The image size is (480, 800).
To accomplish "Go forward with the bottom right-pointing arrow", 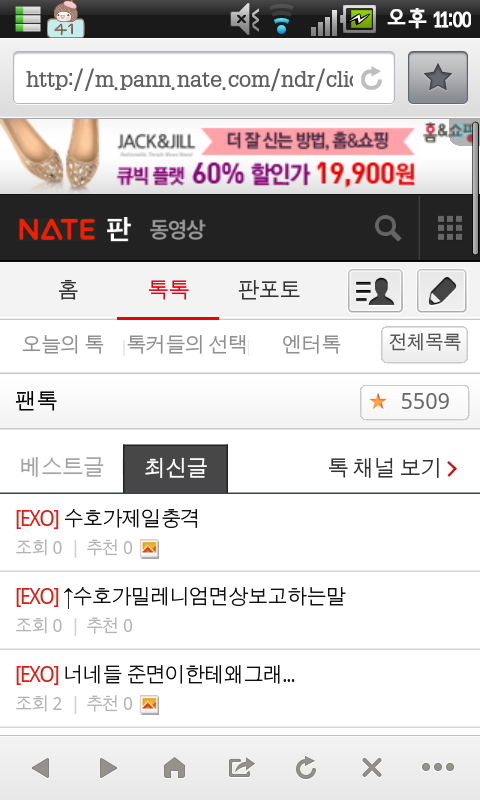I will coord(108,767).
